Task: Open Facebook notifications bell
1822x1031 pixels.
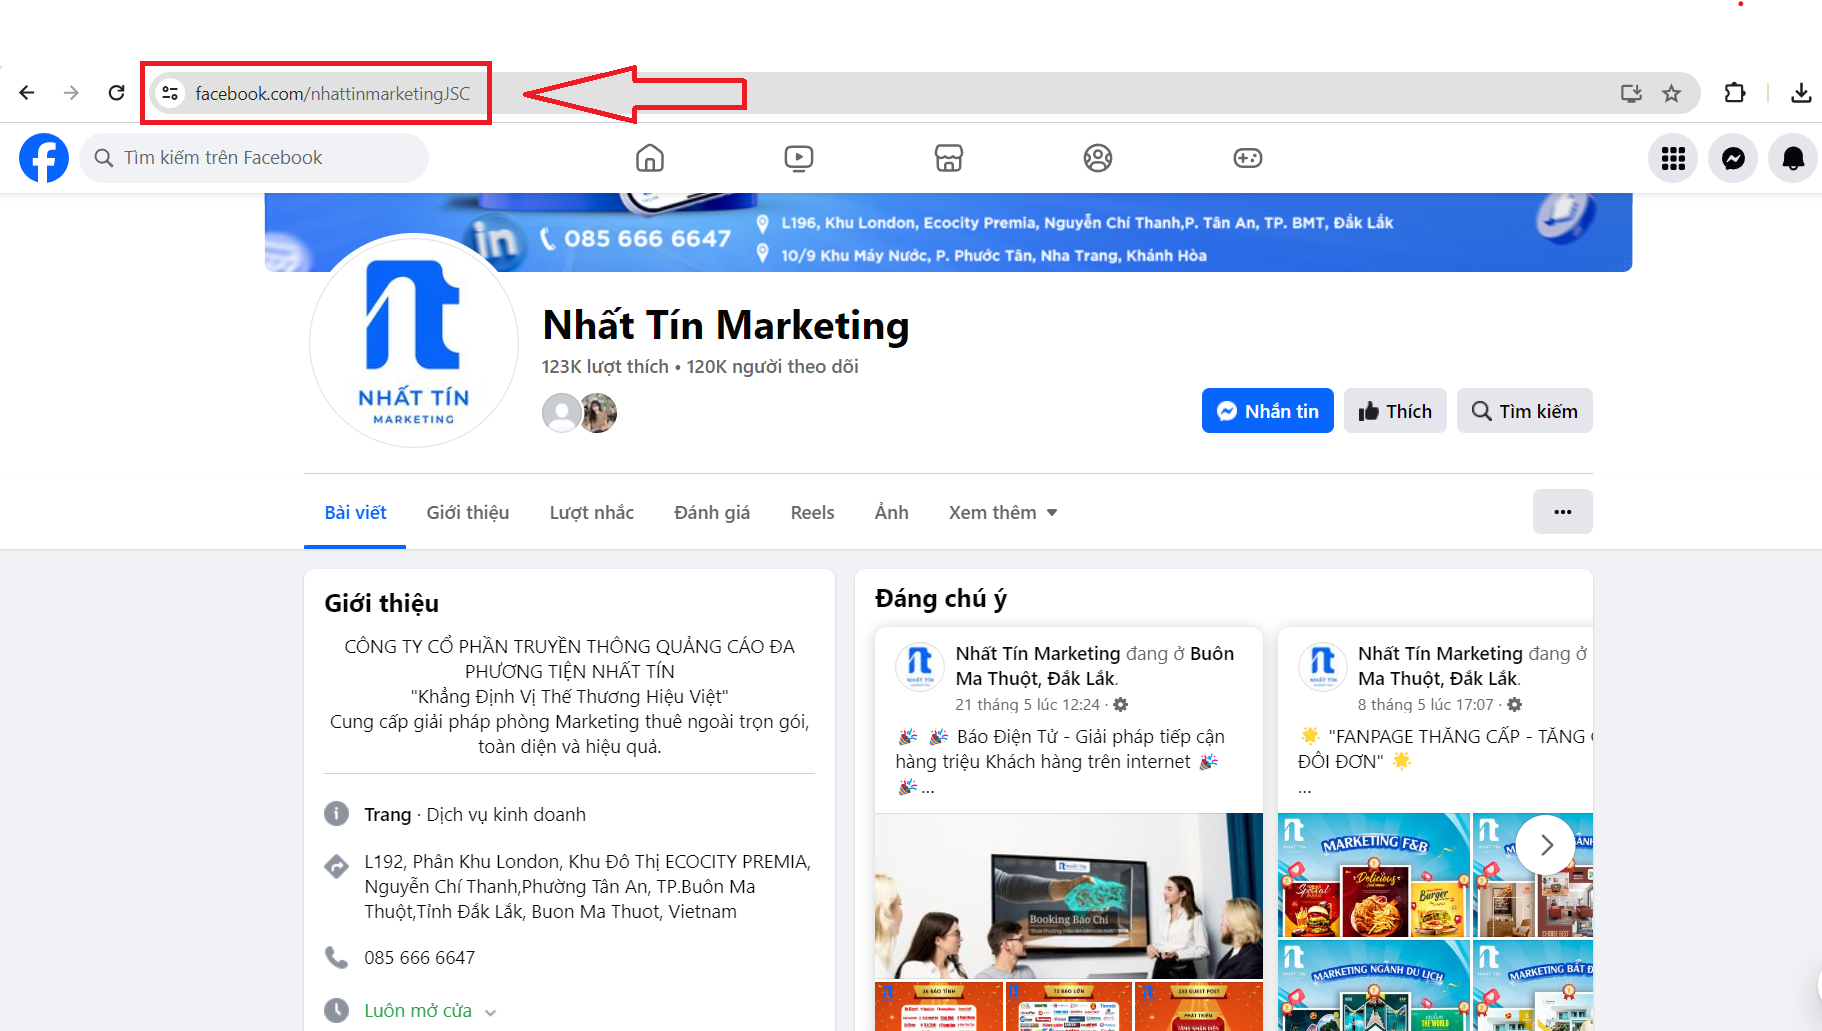Action: 1793,158
